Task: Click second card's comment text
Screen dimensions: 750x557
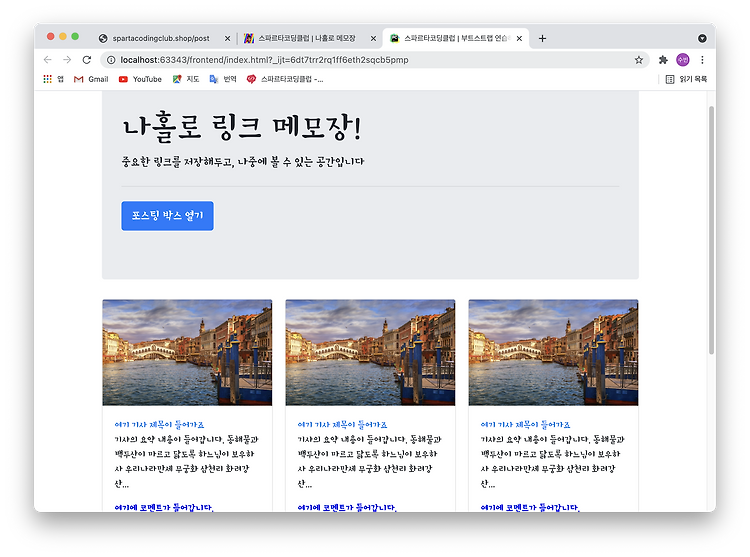Action: pyautogui.click(x=347, y=507)
